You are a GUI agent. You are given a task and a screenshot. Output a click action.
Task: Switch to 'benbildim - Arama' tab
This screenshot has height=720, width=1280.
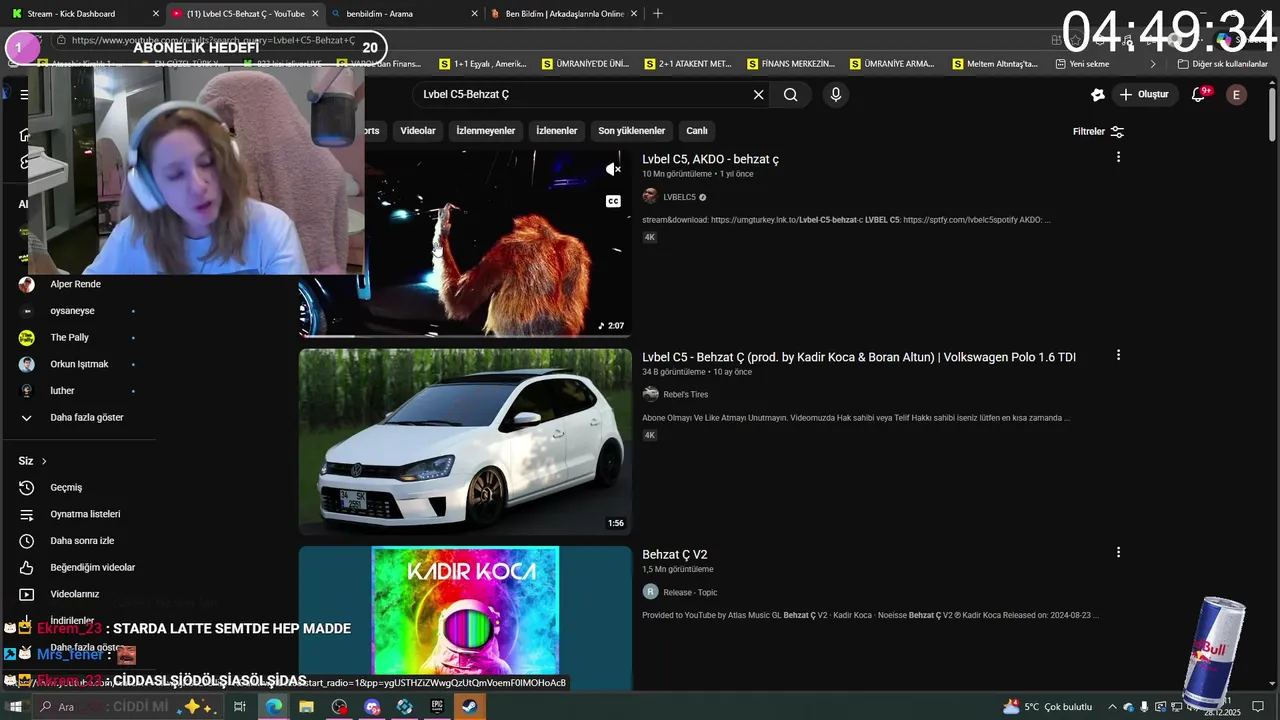pyautogui.click(x=405, y=14)
